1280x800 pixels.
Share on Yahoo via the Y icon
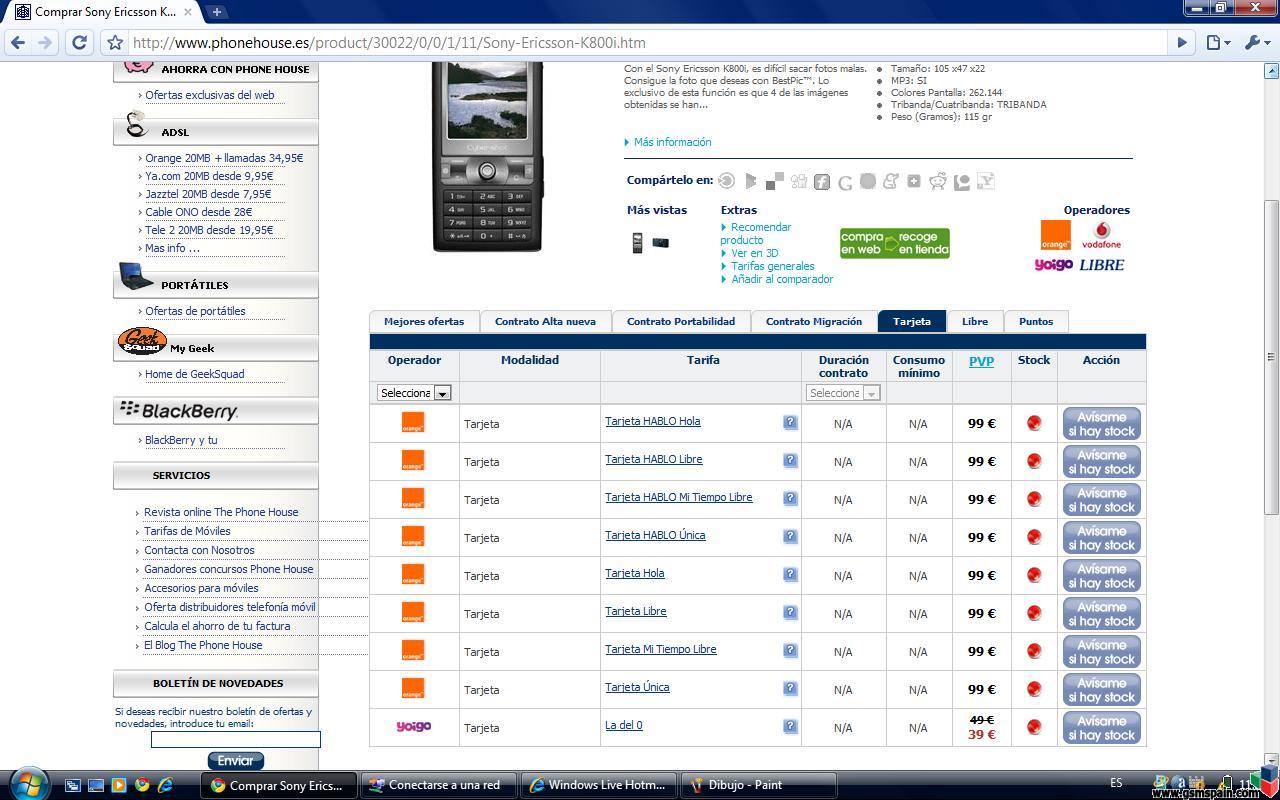(985, 181)
